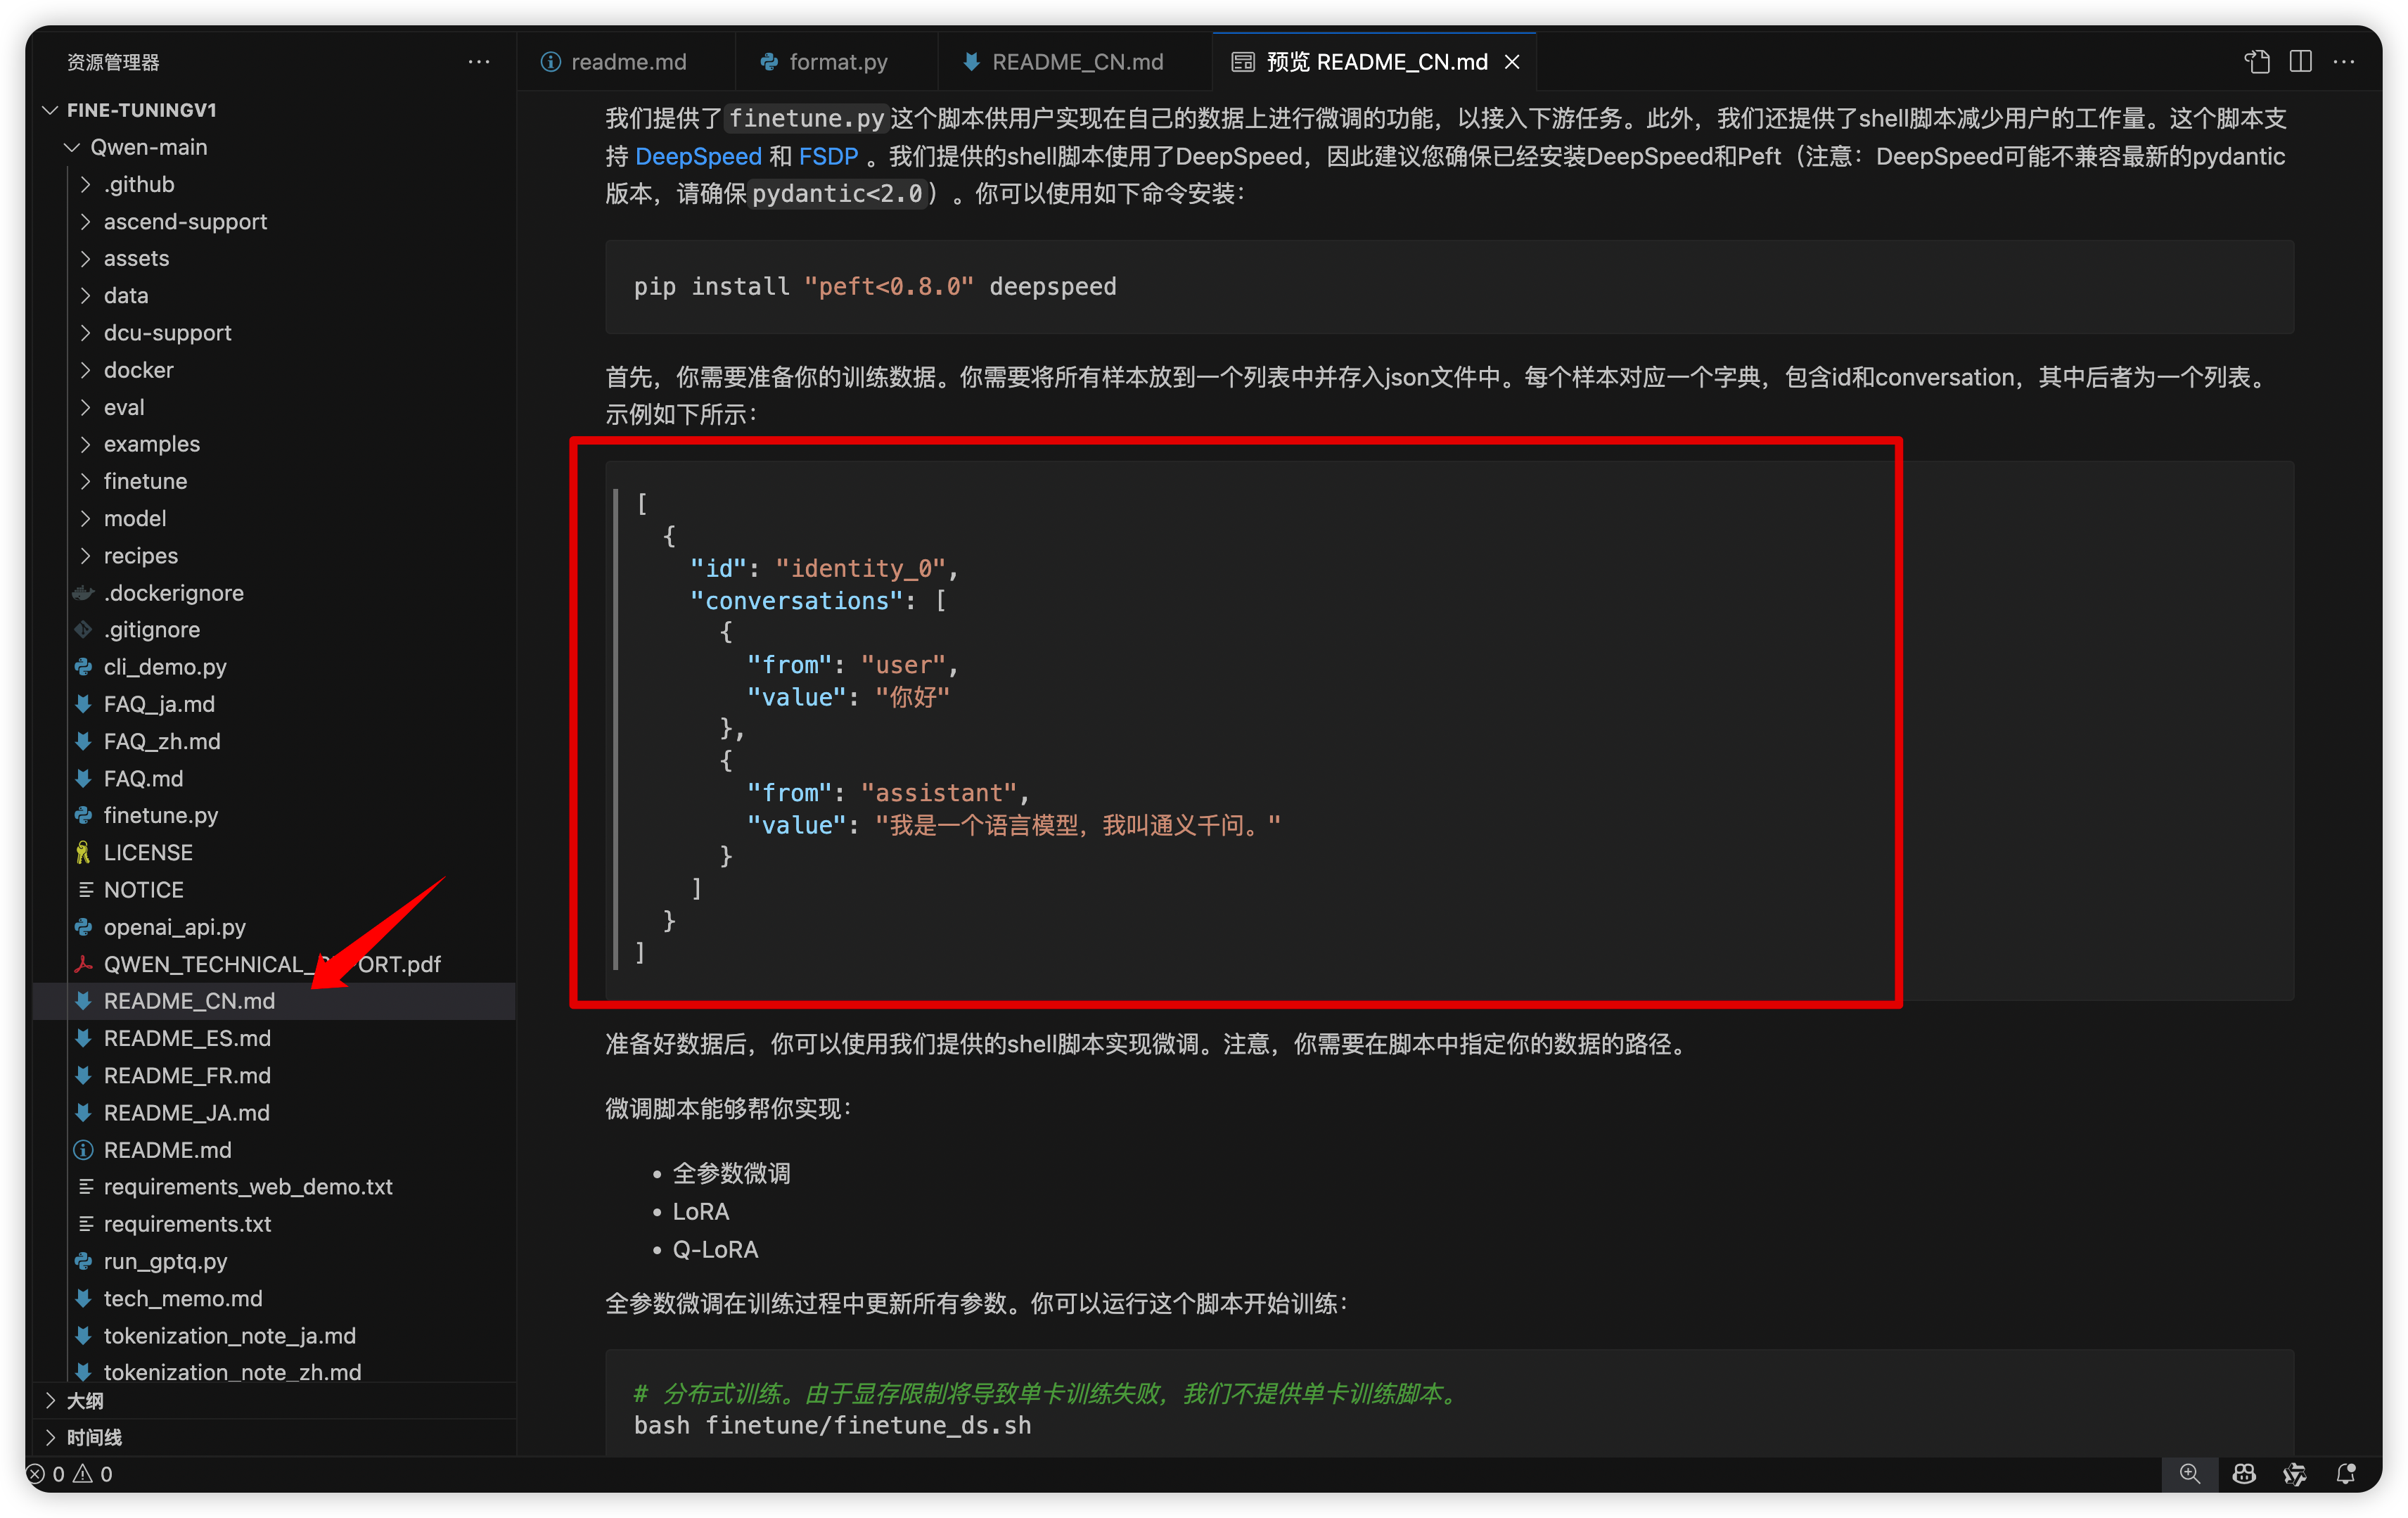Click the extension icon beside Copilot in status bar
The height and width of the screenshot is (1518, 2408).
pos(2295,1474)
